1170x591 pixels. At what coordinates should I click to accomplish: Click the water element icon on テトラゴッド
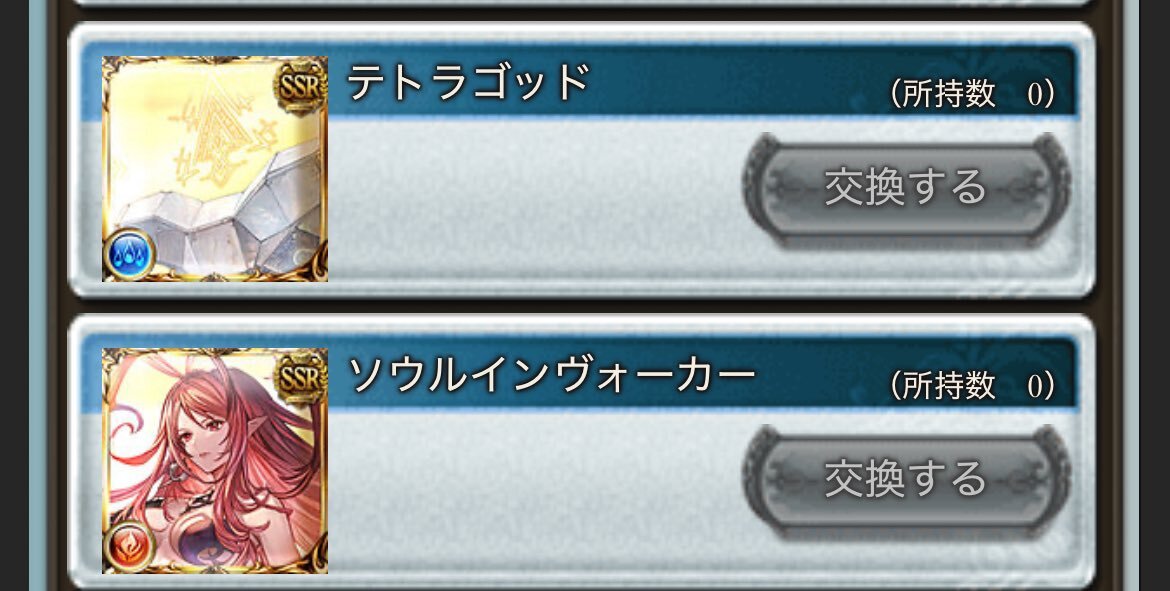pos(129,254)
